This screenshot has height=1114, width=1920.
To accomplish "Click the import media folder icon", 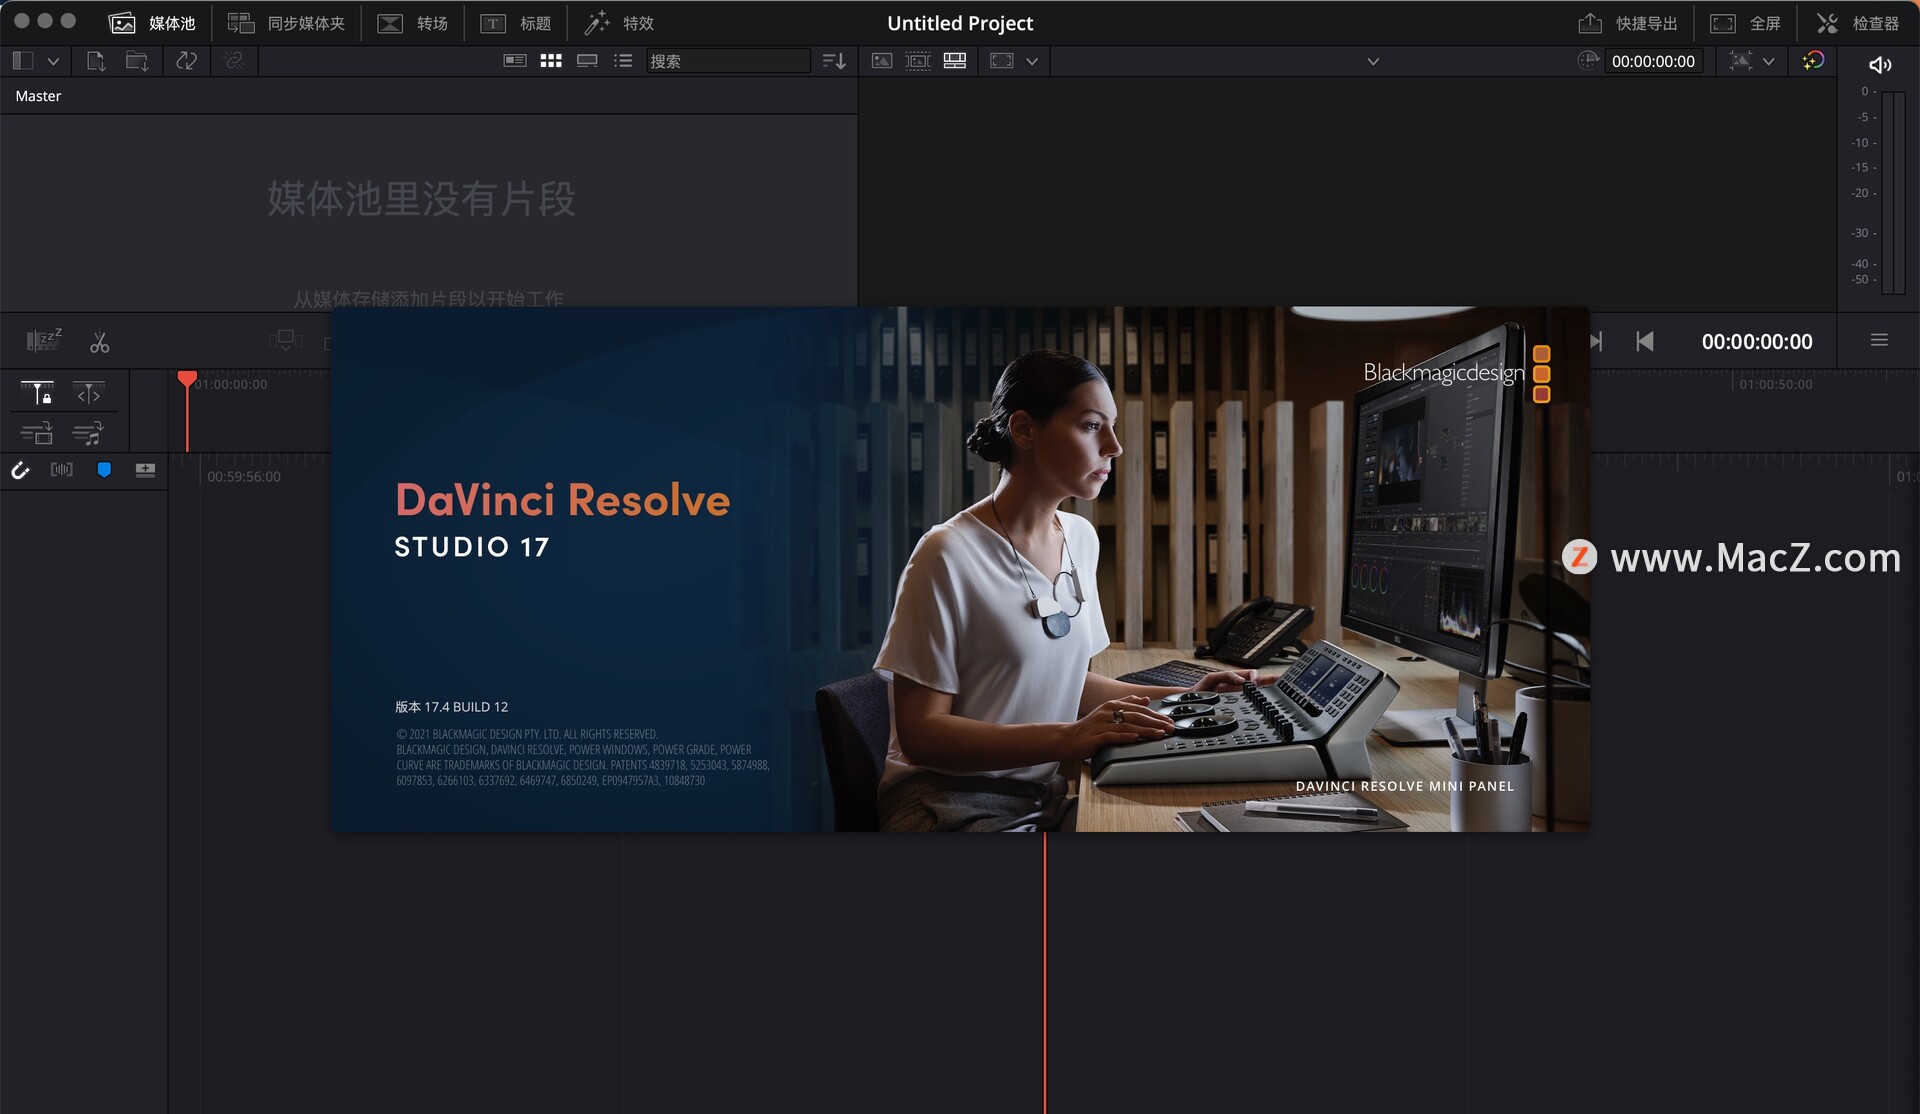I will (137, 61).
